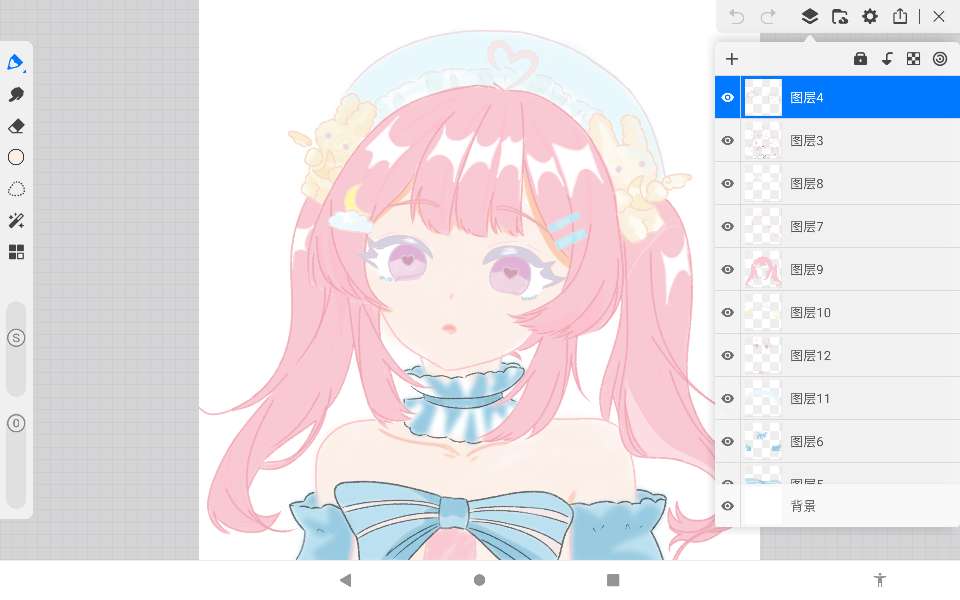Viewport: 960px width, 600px height.
Task: Toggle visibility of layer 图层9
Action: click(x=728, y=270)
